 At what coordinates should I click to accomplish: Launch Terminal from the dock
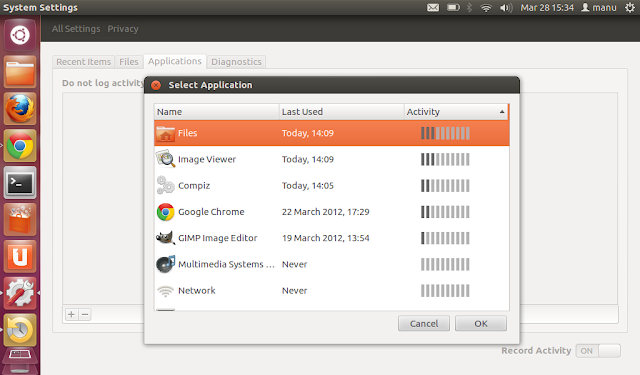tap(20, 182)
